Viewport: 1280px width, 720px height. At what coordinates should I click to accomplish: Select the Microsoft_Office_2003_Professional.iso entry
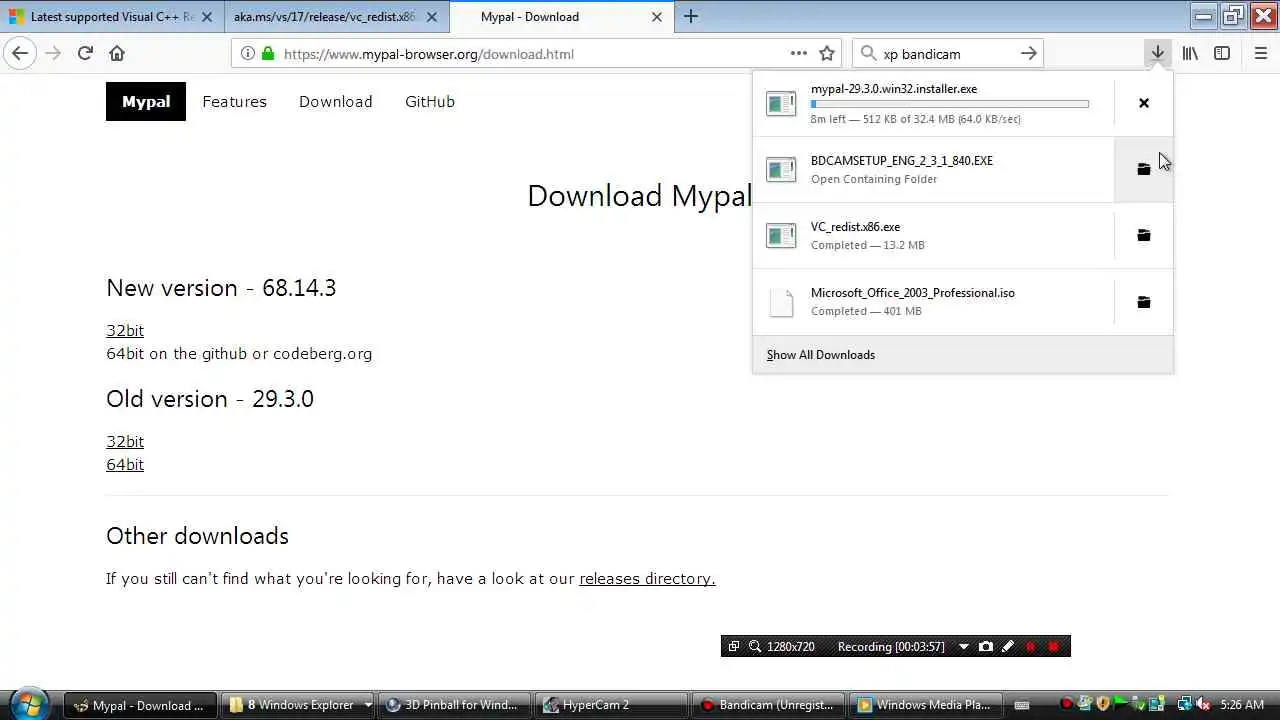tap(933, 302)
